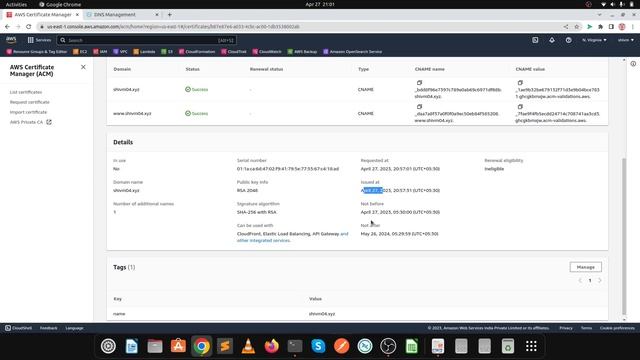
Task: Share this page from address bar
Action: (566, 27)
